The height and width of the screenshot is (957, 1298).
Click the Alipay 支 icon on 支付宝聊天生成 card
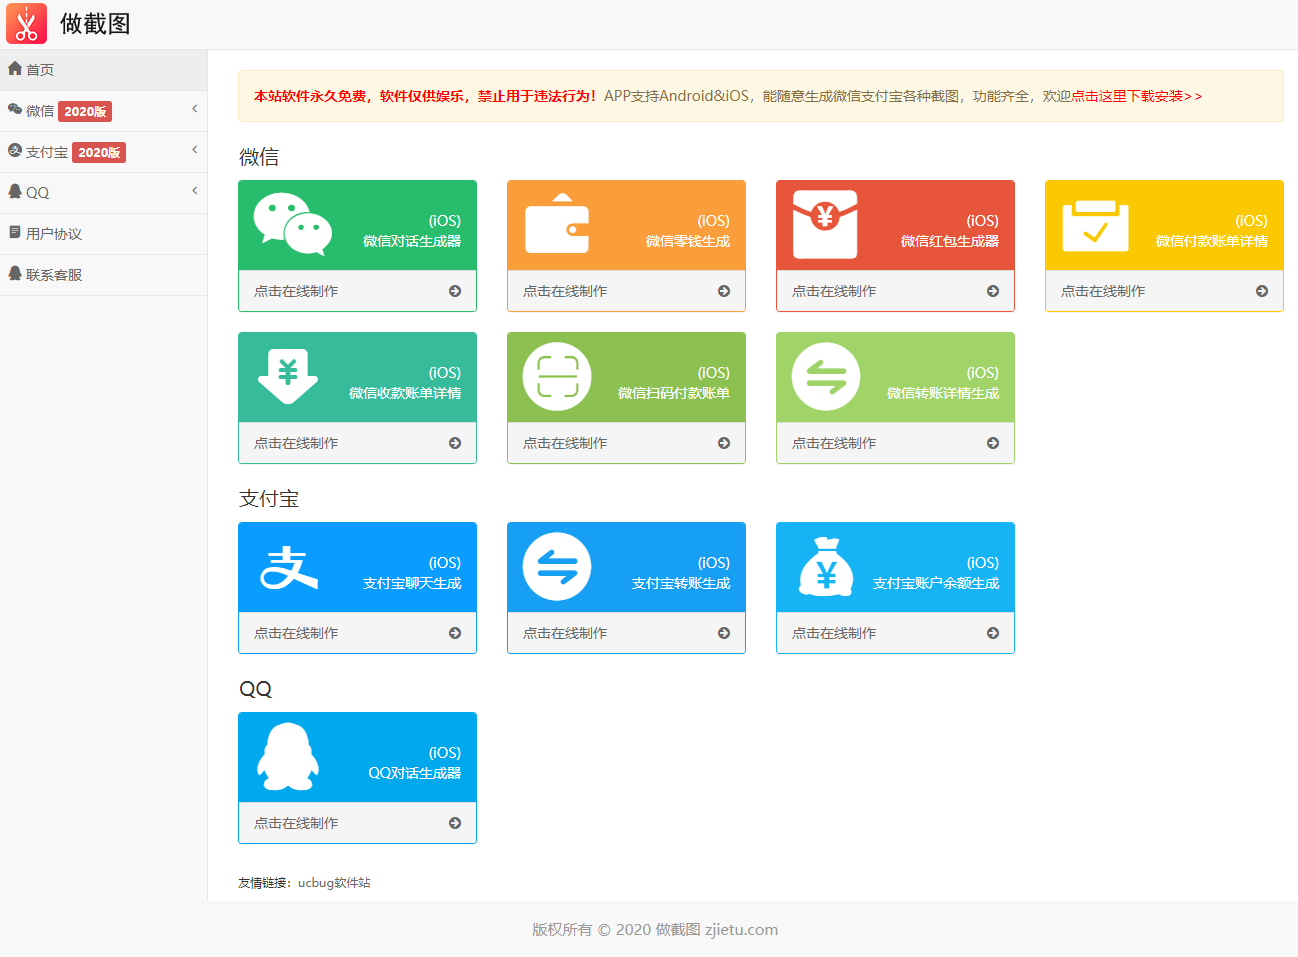tap(289, 567)
